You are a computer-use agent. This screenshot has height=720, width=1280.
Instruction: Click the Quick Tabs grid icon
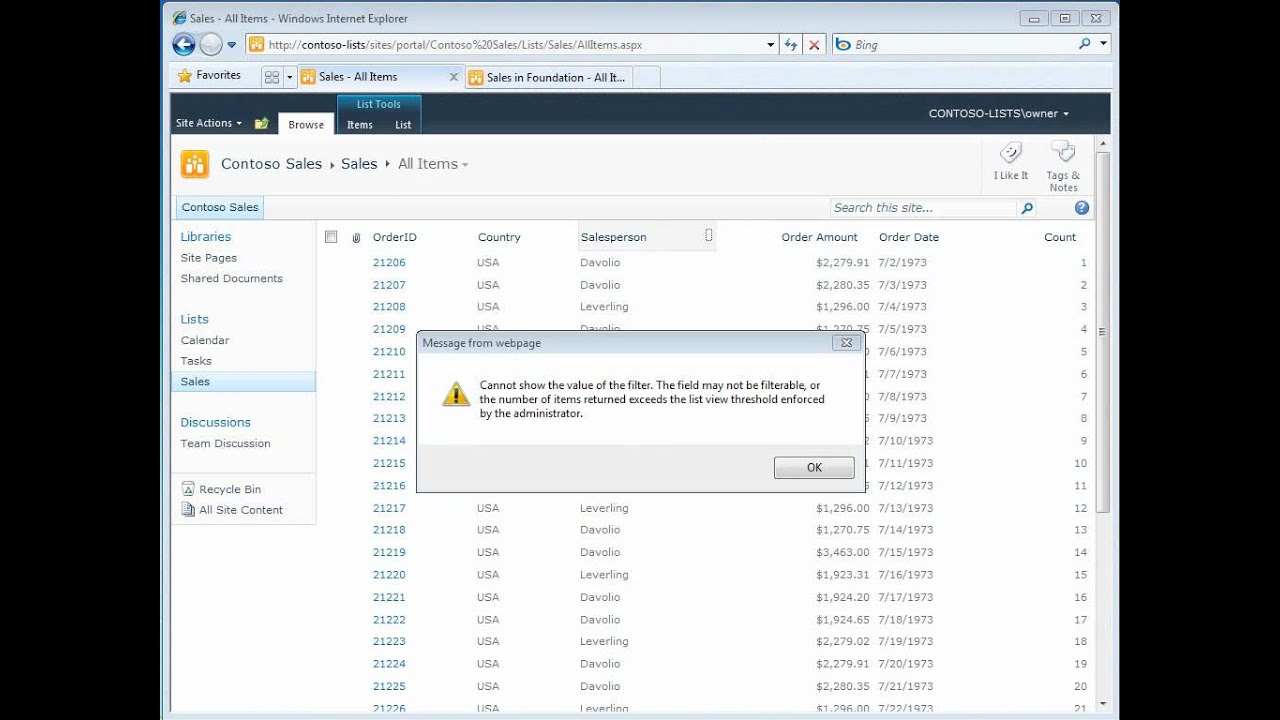tap(271, 77)
